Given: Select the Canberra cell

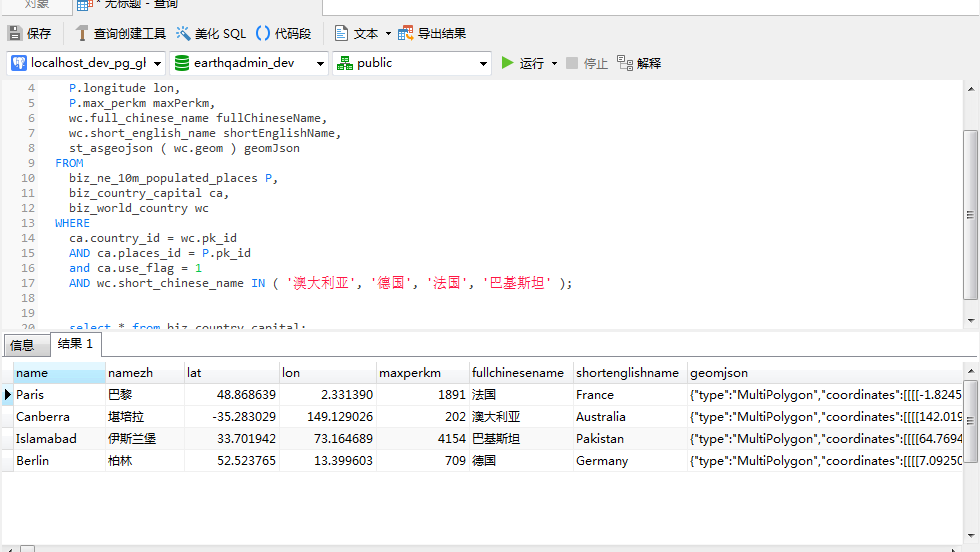Looking at the screenshot, I should (x=59, y=417).
